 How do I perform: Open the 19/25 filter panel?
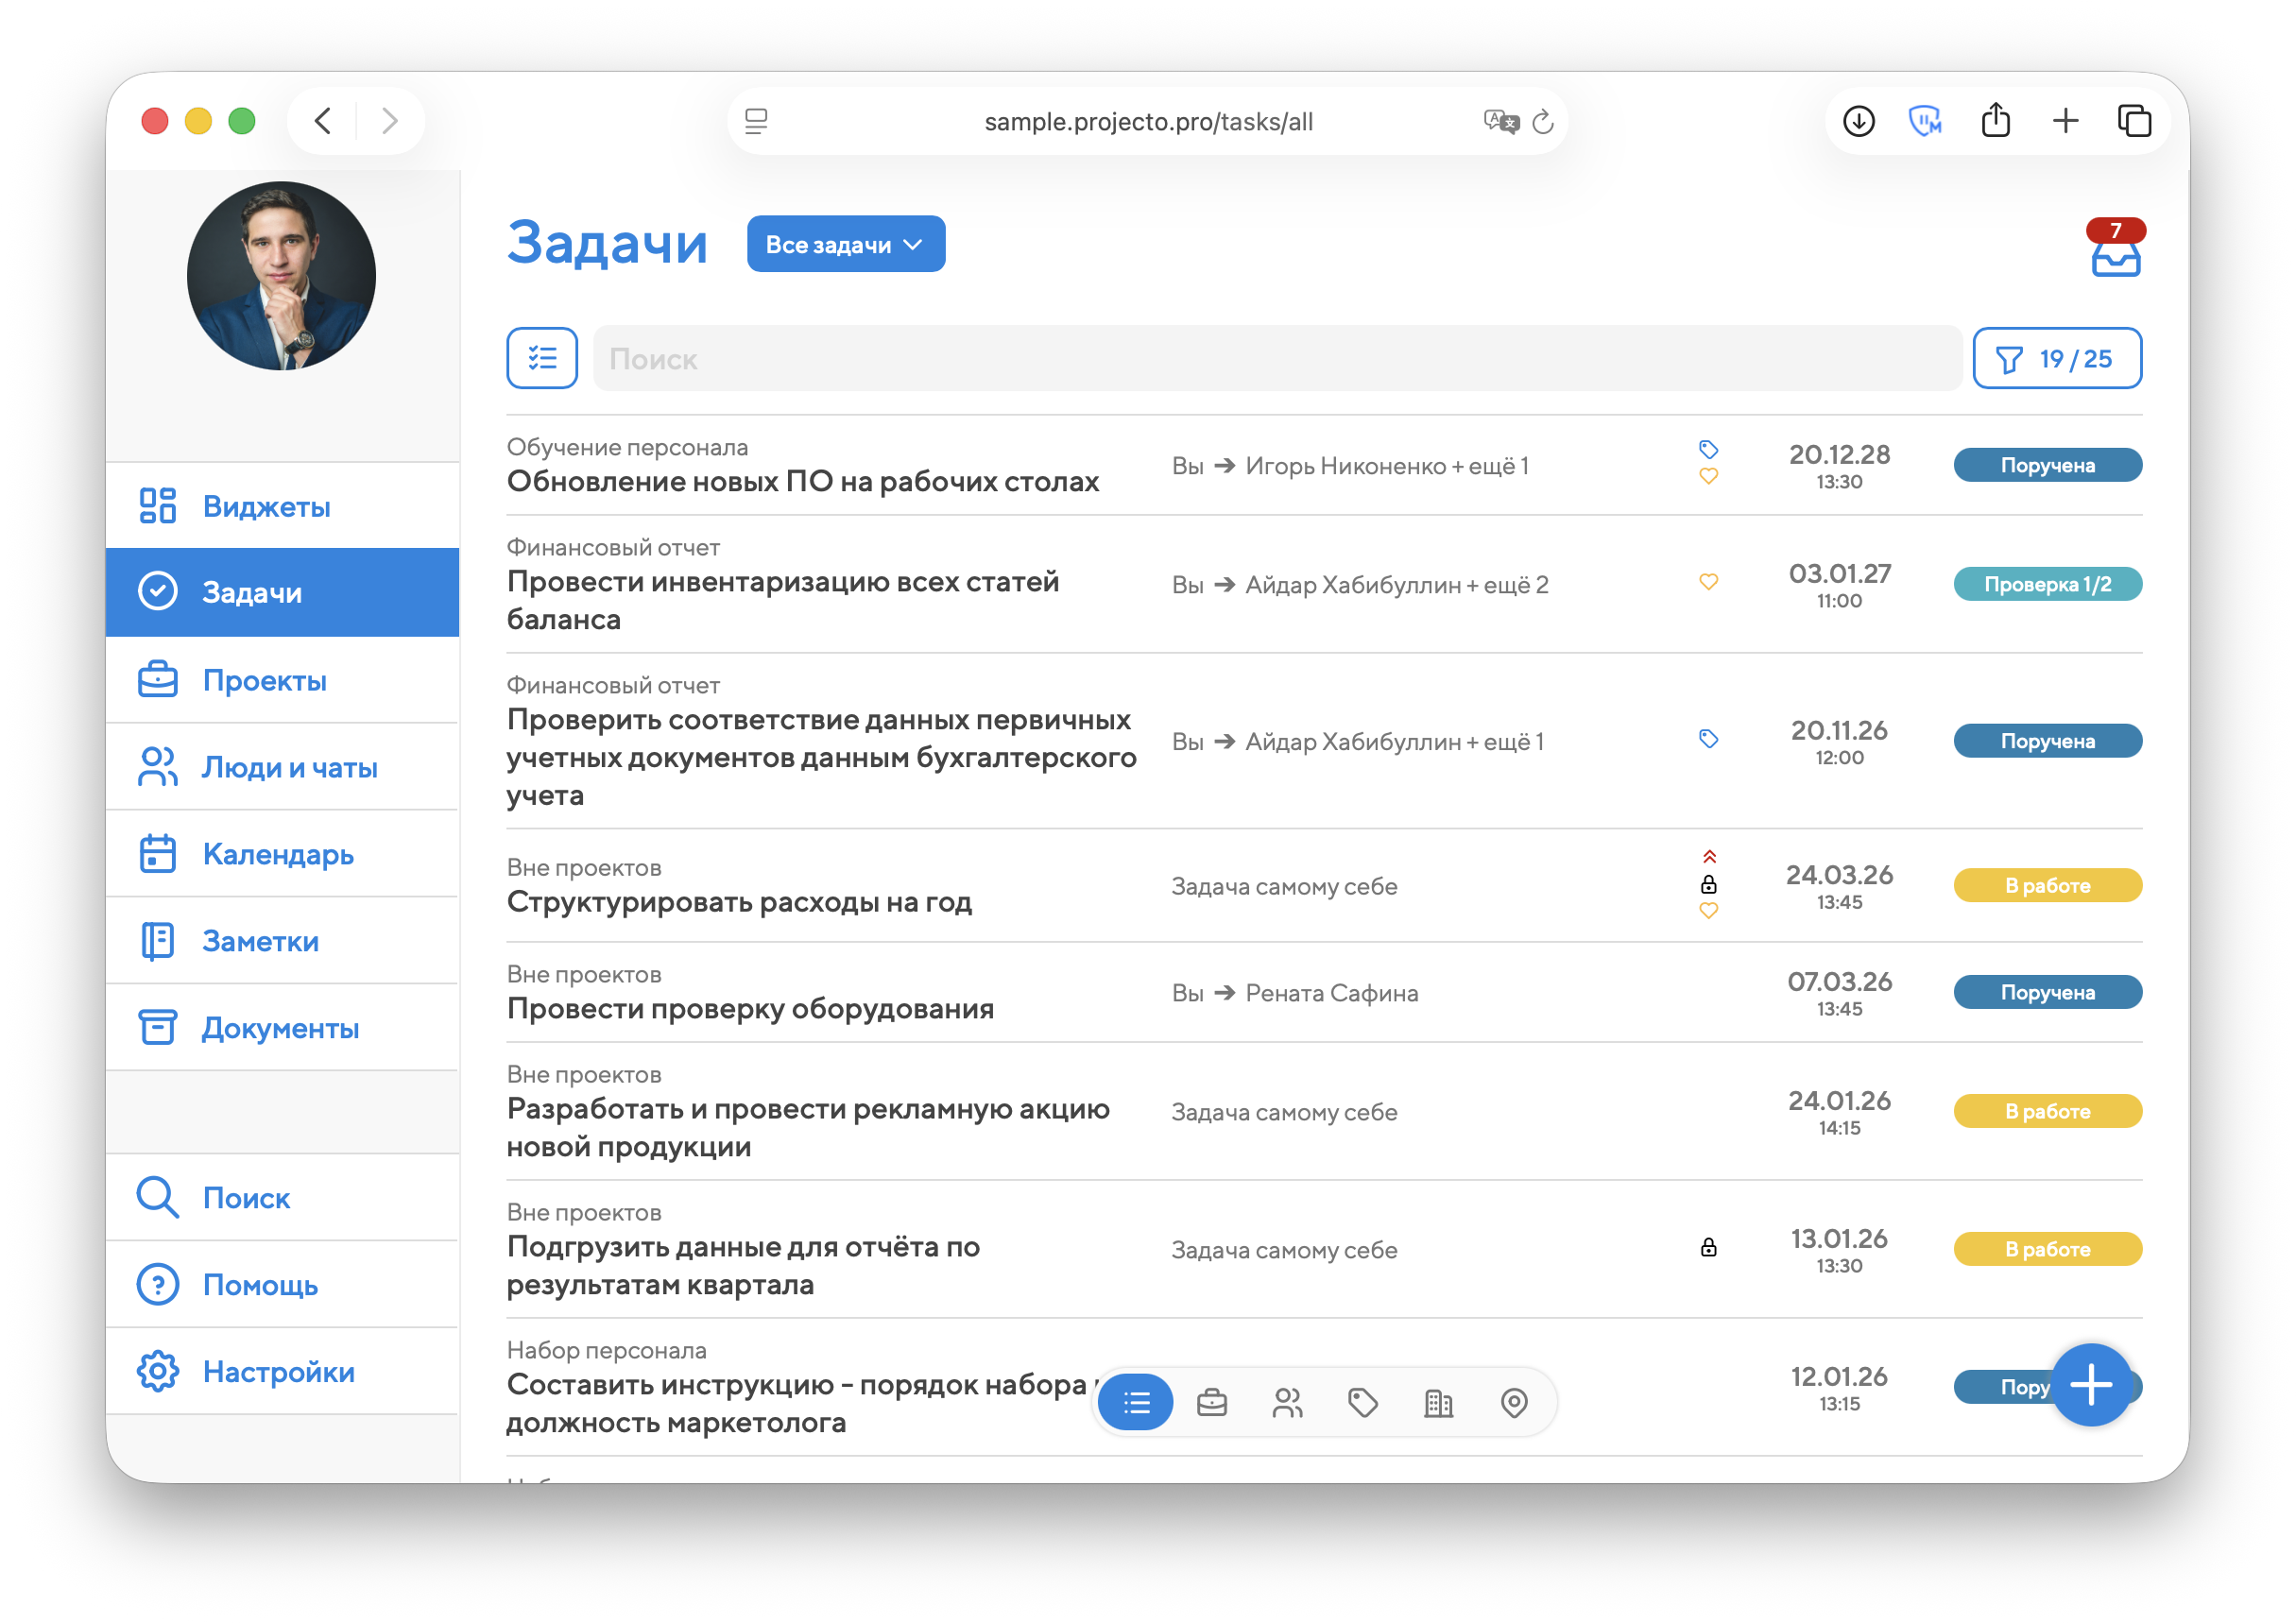2056,358
